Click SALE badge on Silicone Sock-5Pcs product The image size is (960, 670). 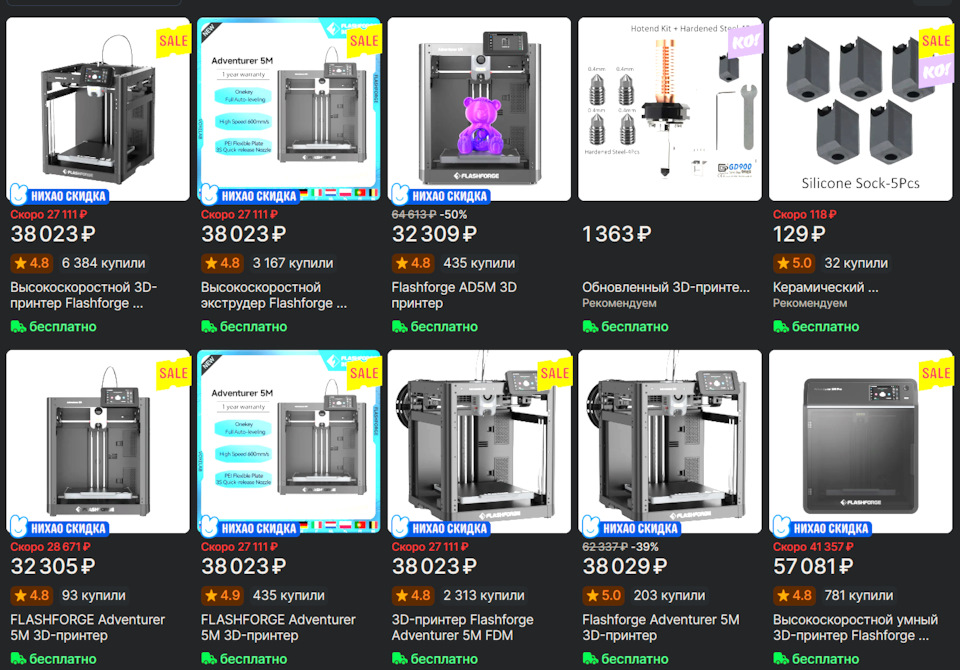click(936, 41)
